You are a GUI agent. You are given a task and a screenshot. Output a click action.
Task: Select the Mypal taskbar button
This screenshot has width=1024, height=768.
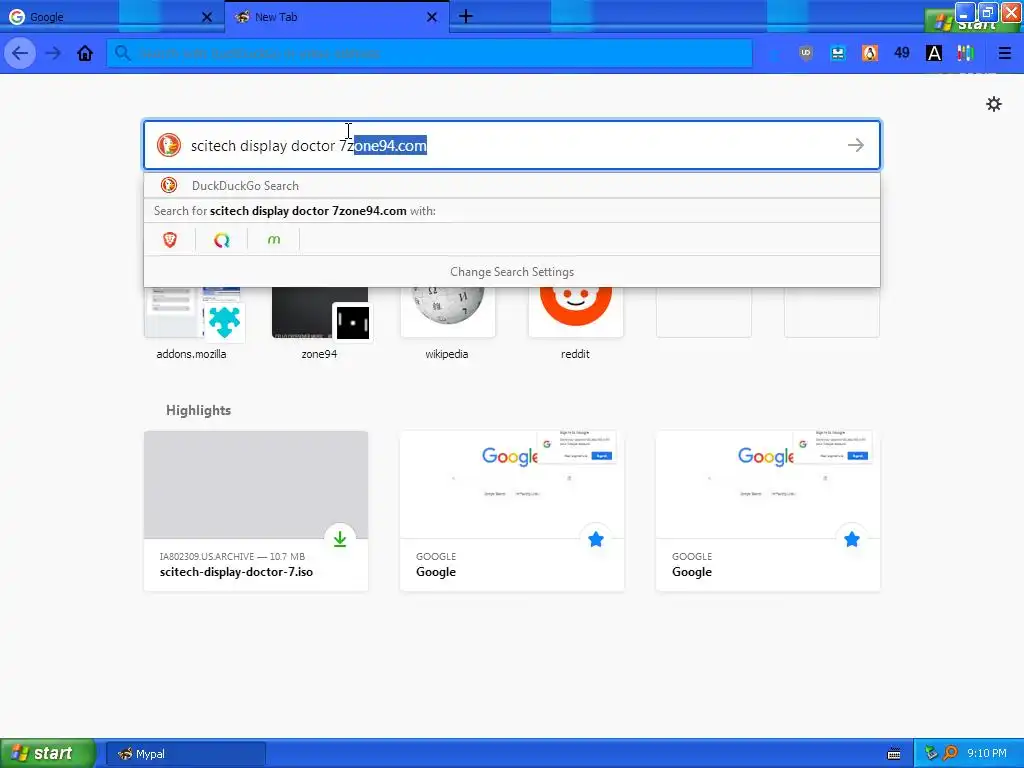coord(185,754)
